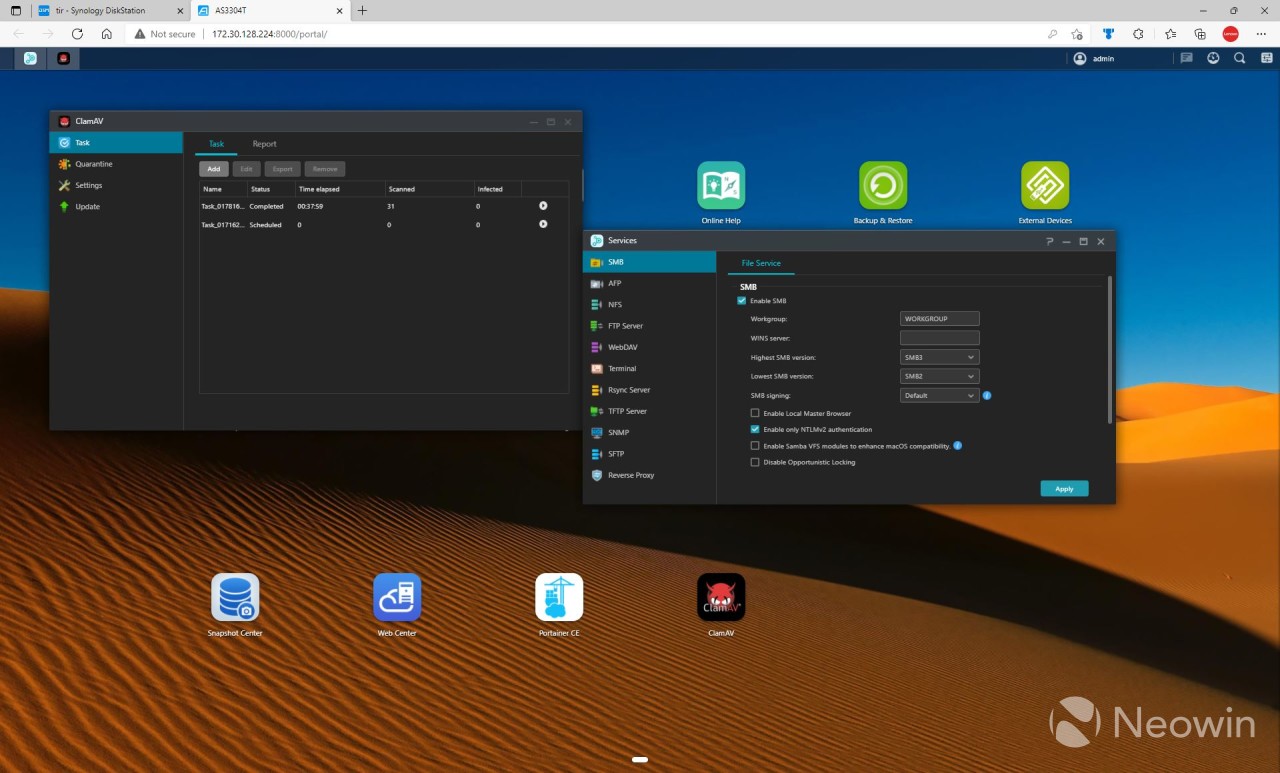Image resolution: width=1280 pixels, height=773 pixels.
Task: Open the SMB signing dropdown
Action: 939,395
